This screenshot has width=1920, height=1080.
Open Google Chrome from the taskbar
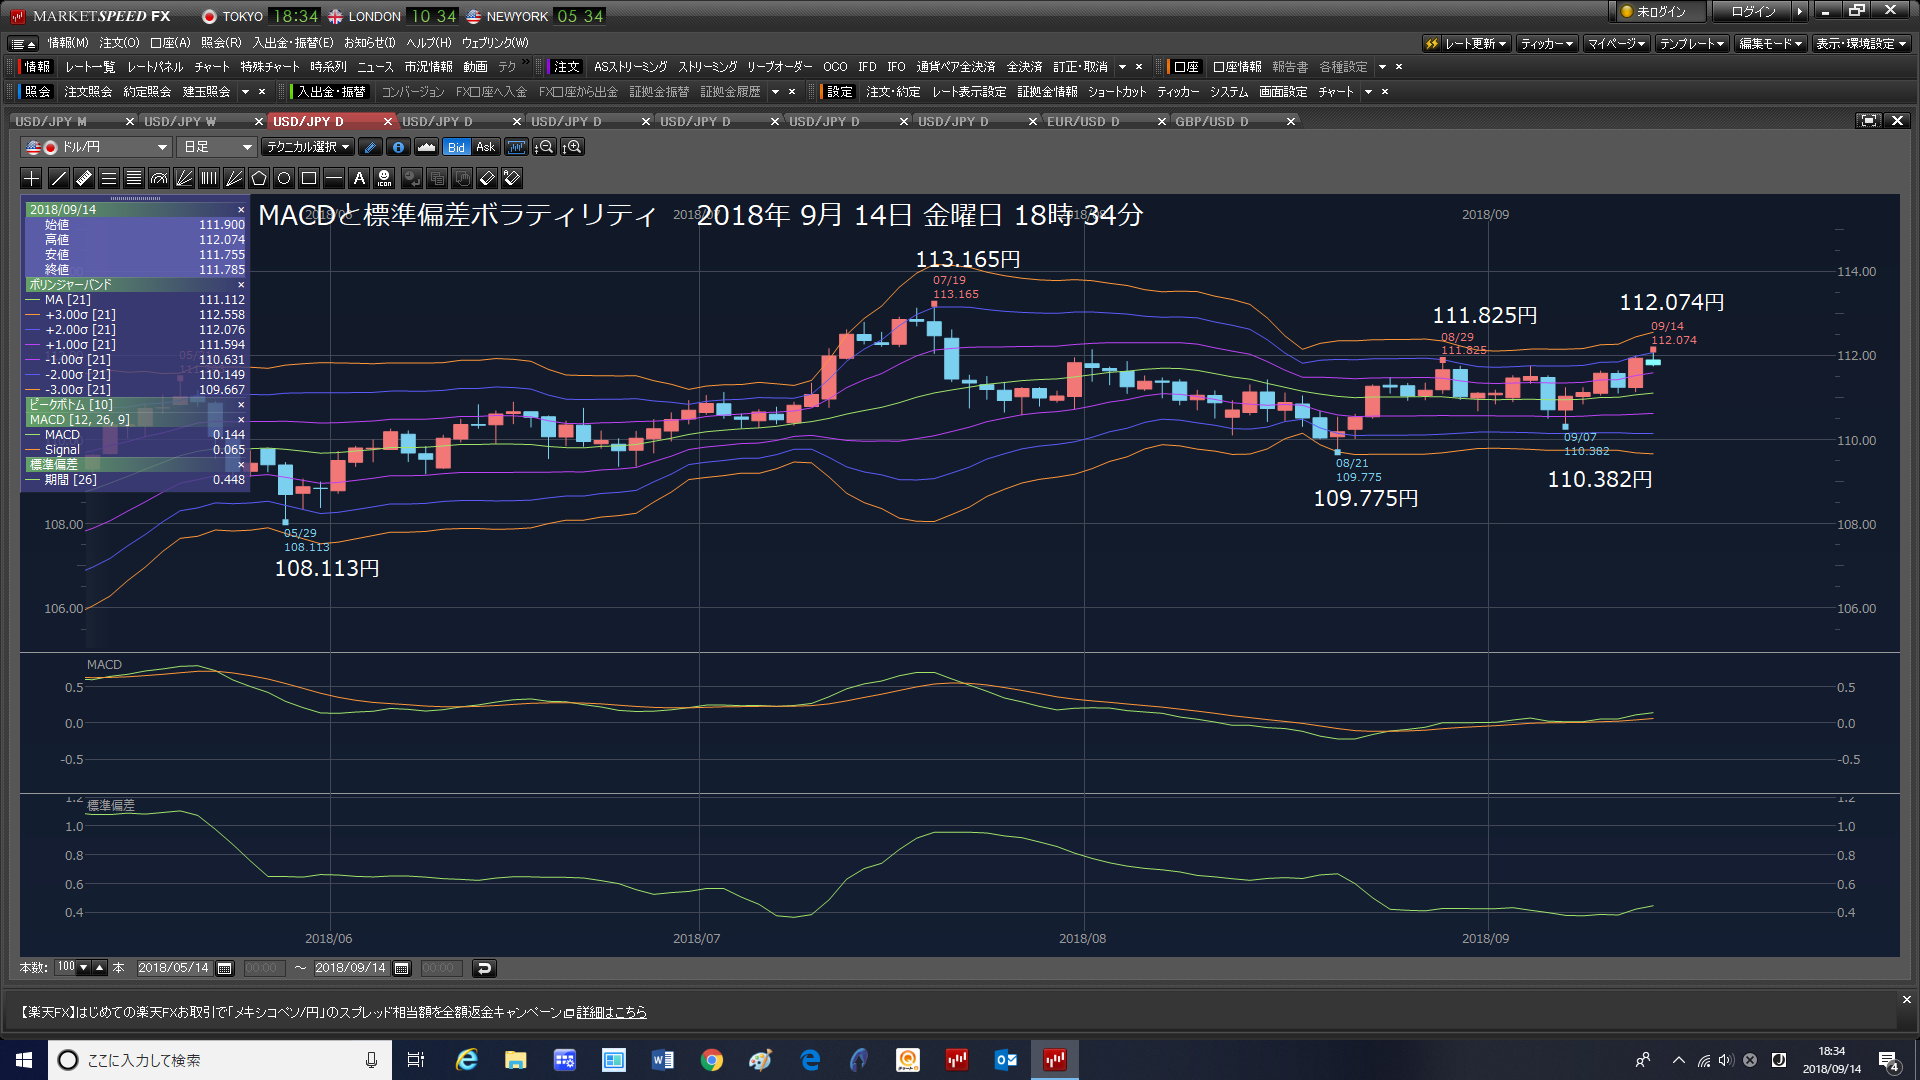point(712,1060)
